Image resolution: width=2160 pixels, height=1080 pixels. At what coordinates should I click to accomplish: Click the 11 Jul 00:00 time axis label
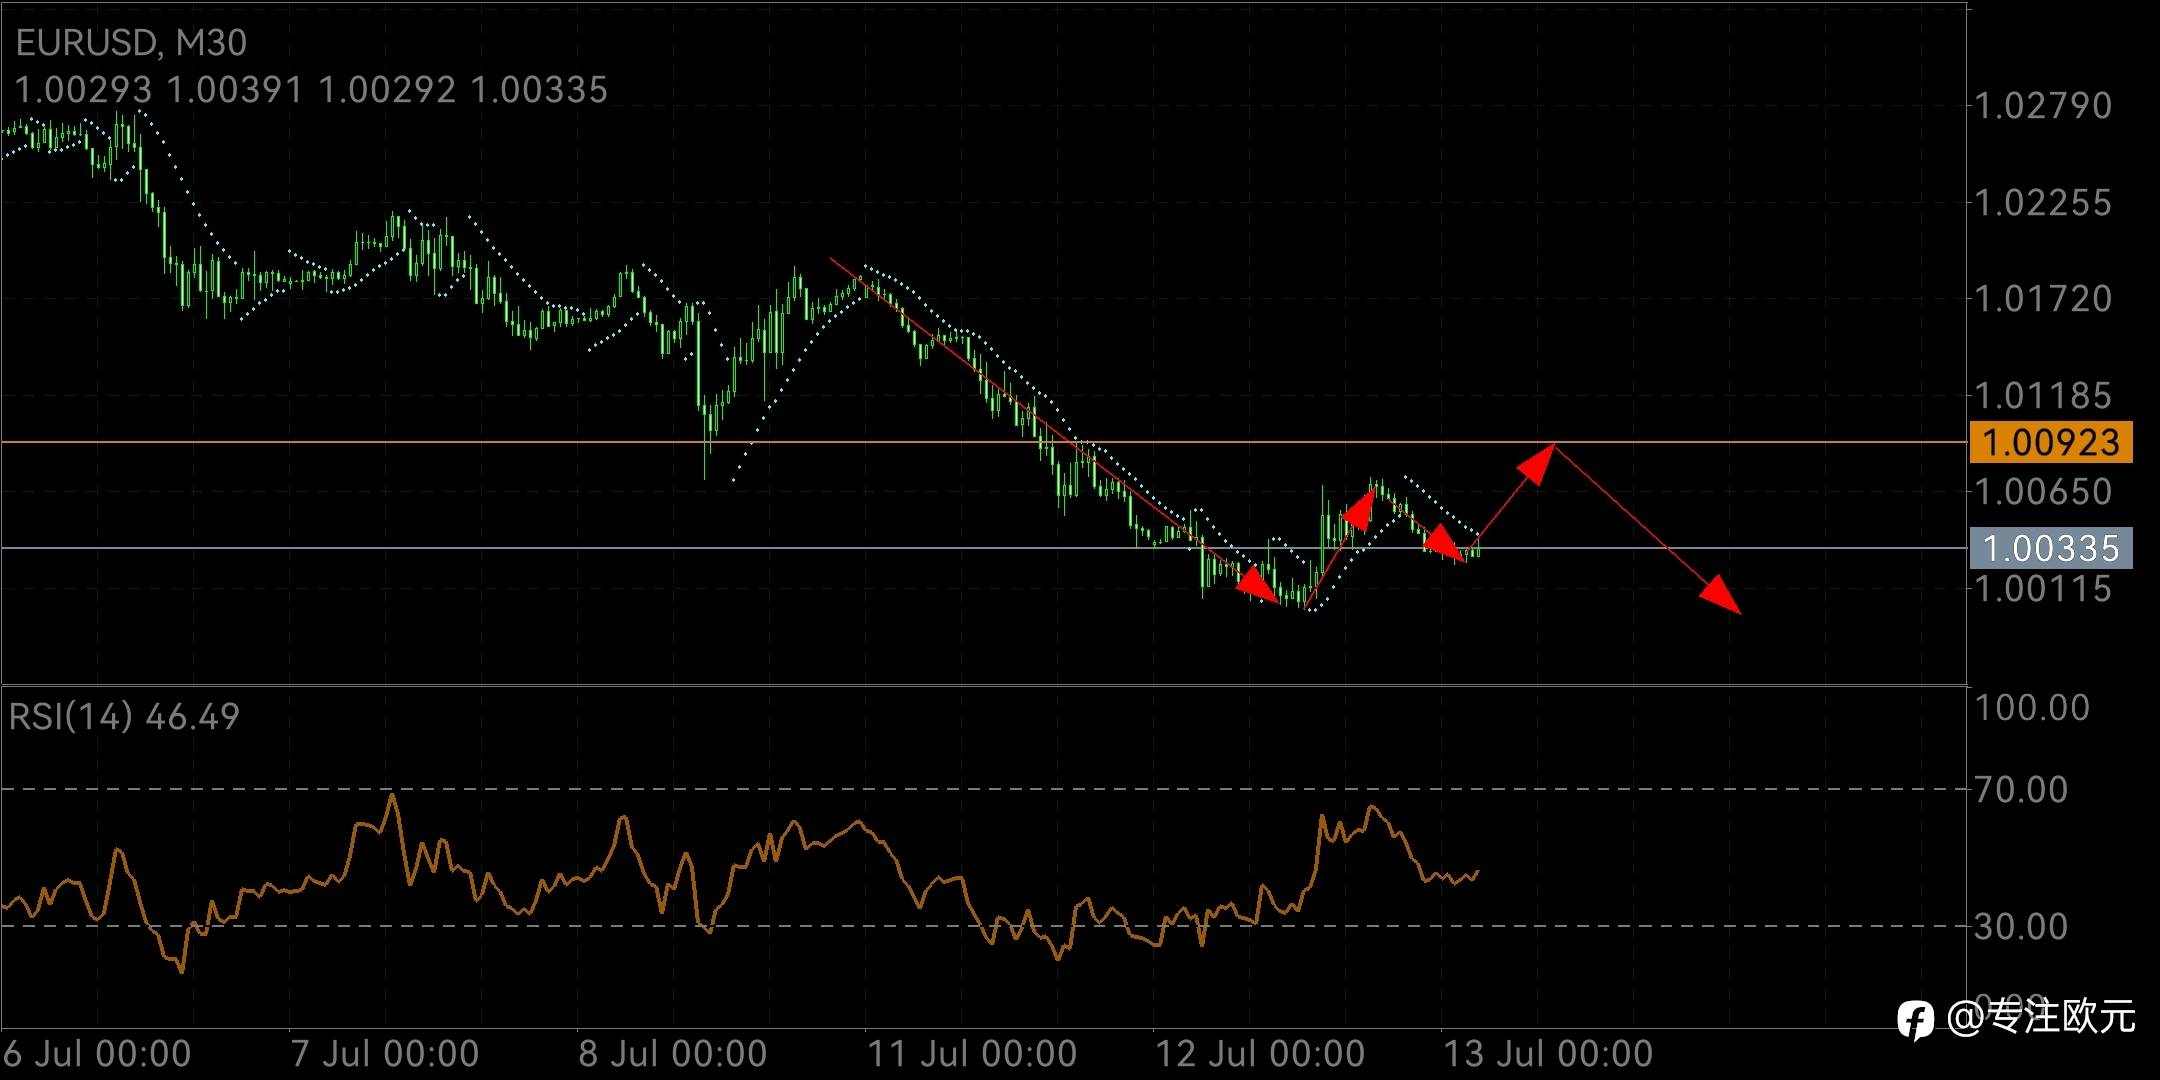971,1054
